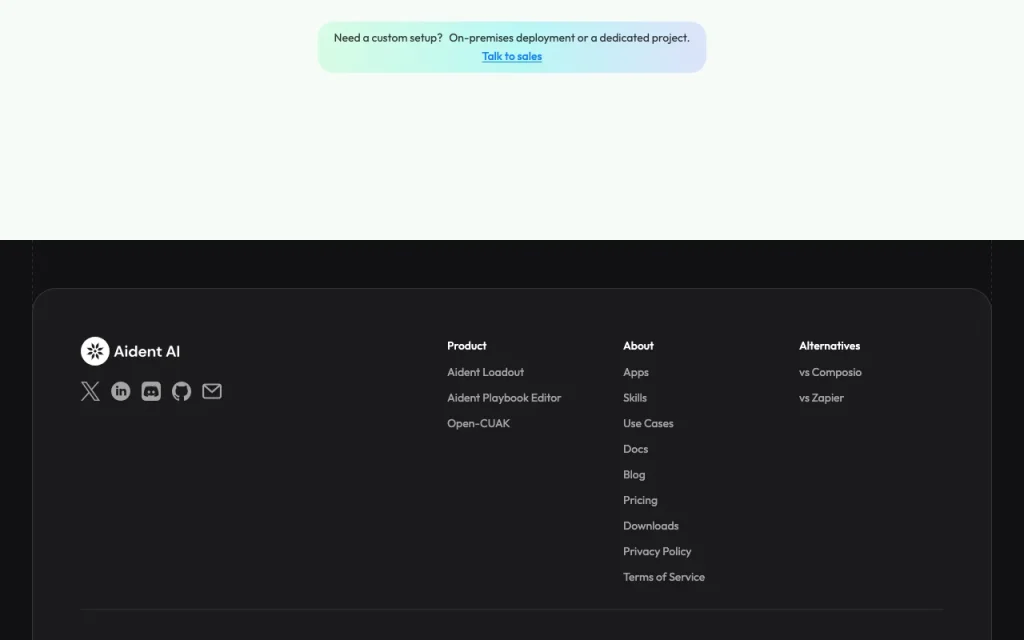Open the Discord social icon
This screenshot has width=1024, height=640.
click(151, 391)
